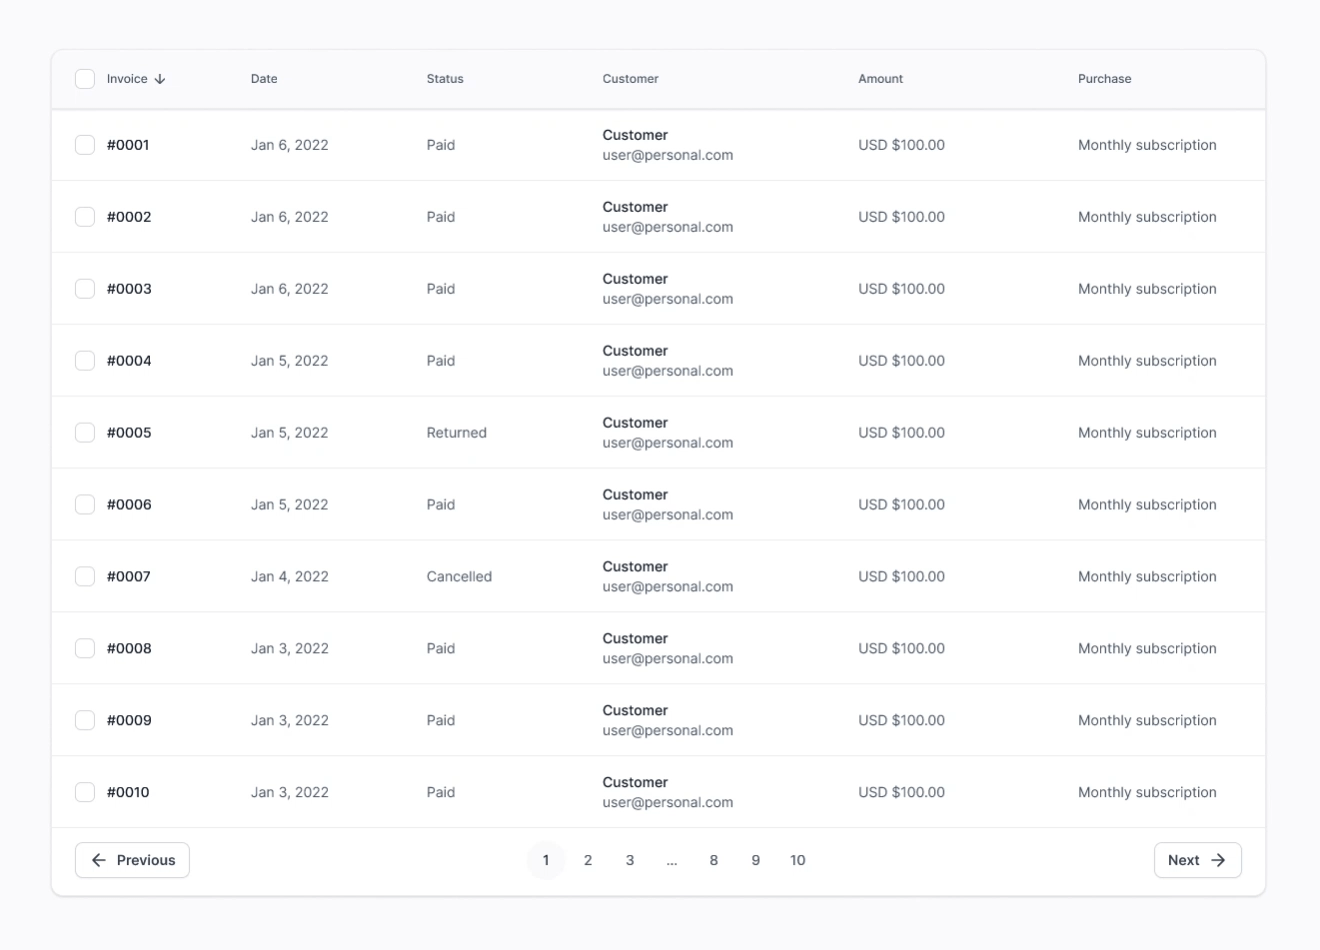
Task: Sort by the Date column header
Action: [x=264, y=79]
